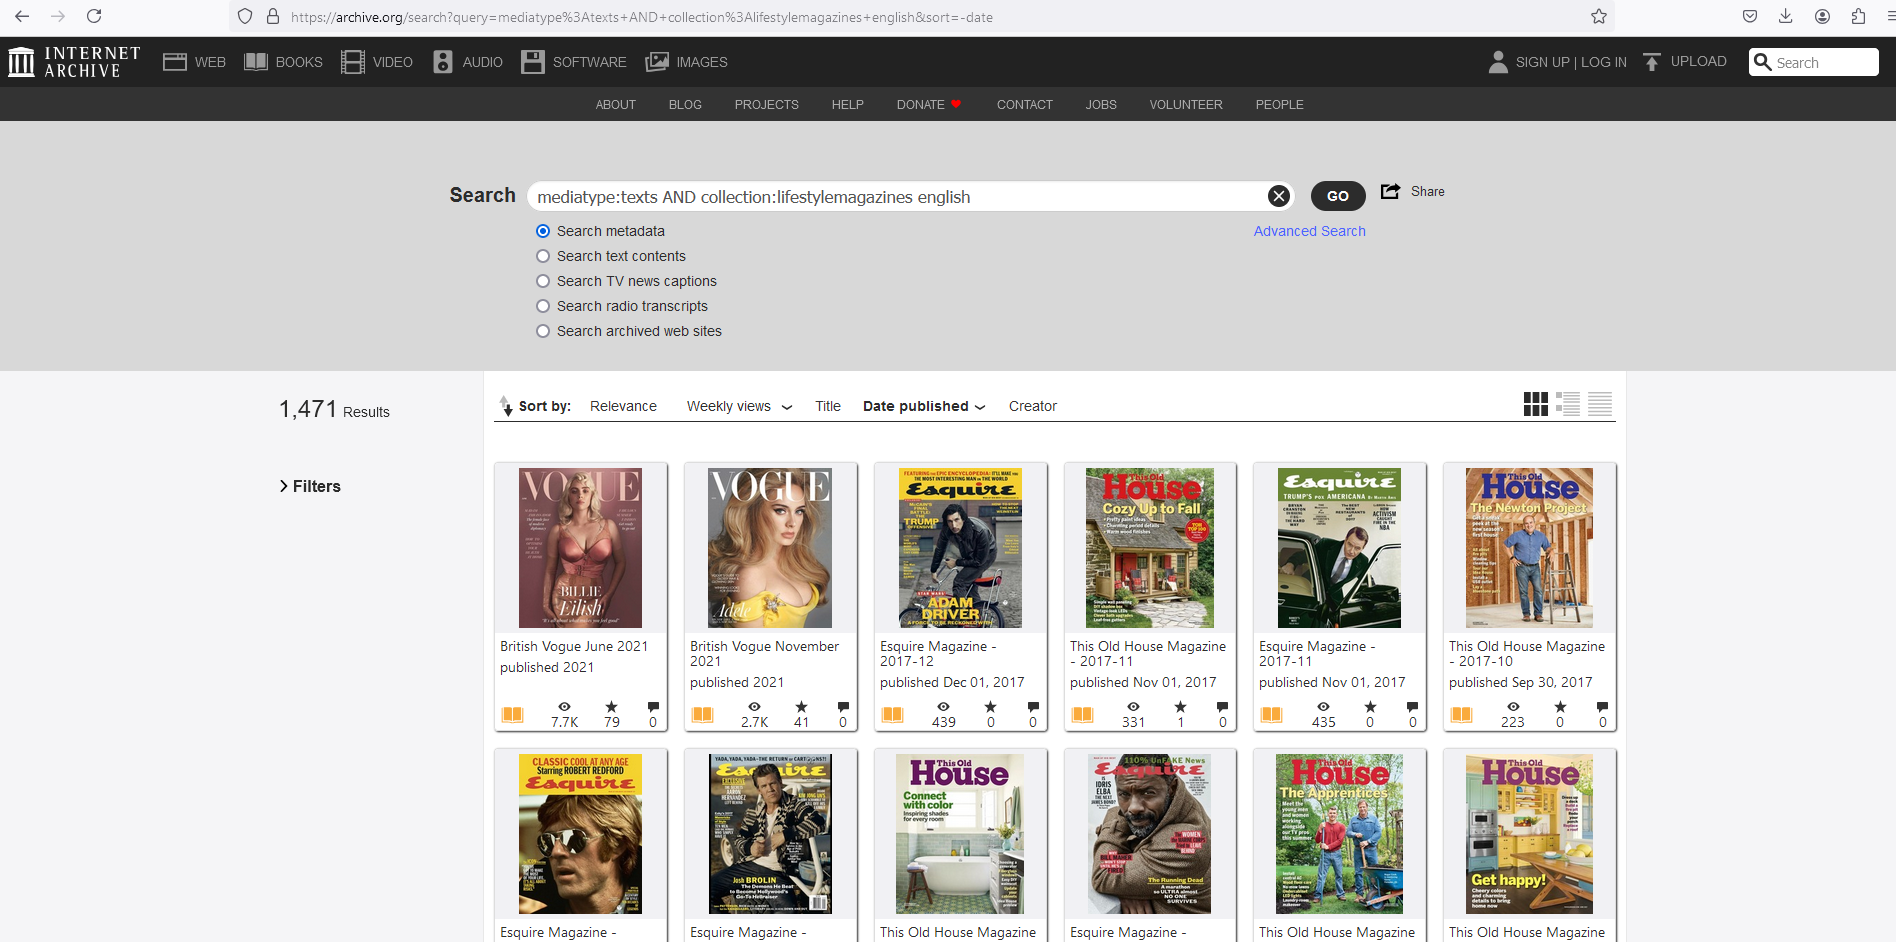Click the Share icon
Screen dimensions: 1896x942
[x=1390, y=191]
